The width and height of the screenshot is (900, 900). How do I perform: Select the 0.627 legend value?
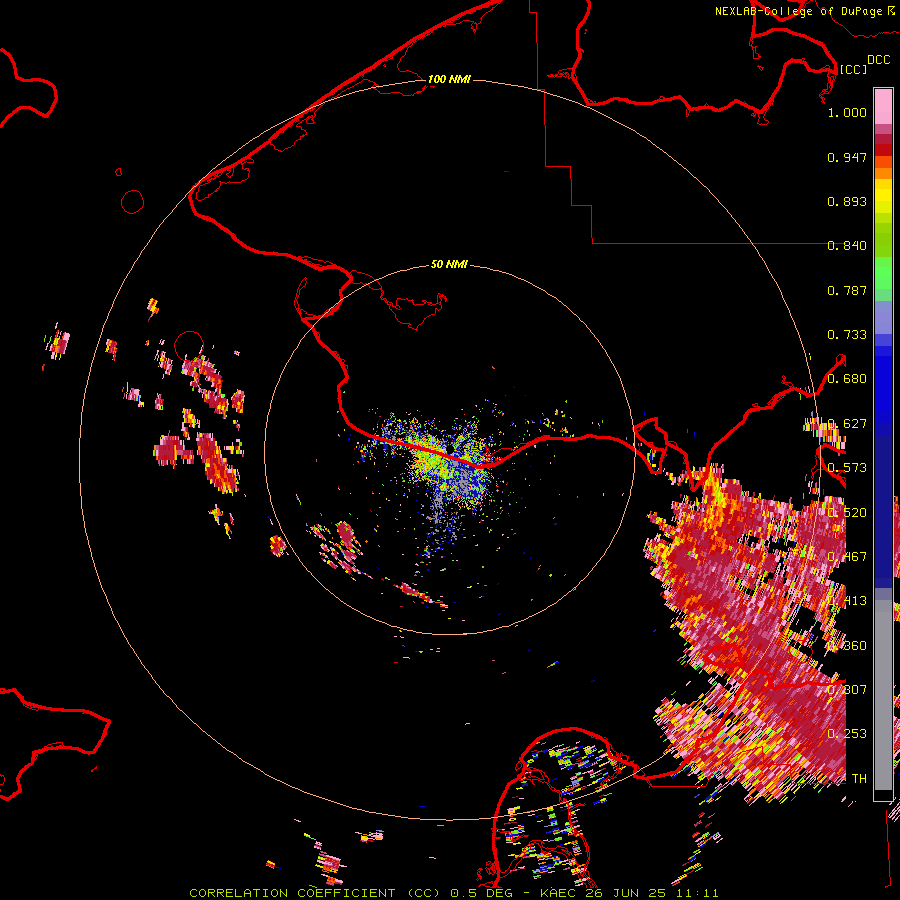847,424
